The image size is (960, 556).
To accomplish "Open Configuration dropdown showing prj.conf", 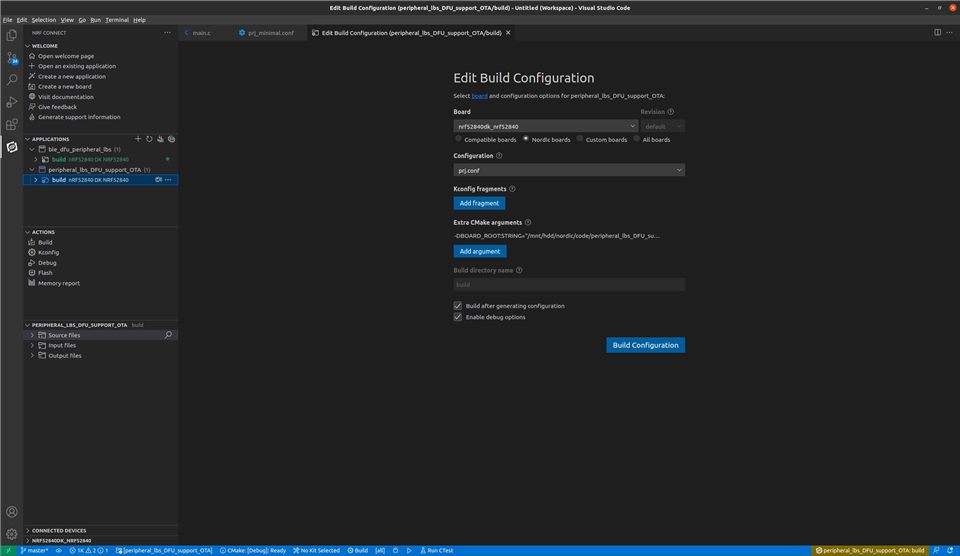I will point(569,170).
